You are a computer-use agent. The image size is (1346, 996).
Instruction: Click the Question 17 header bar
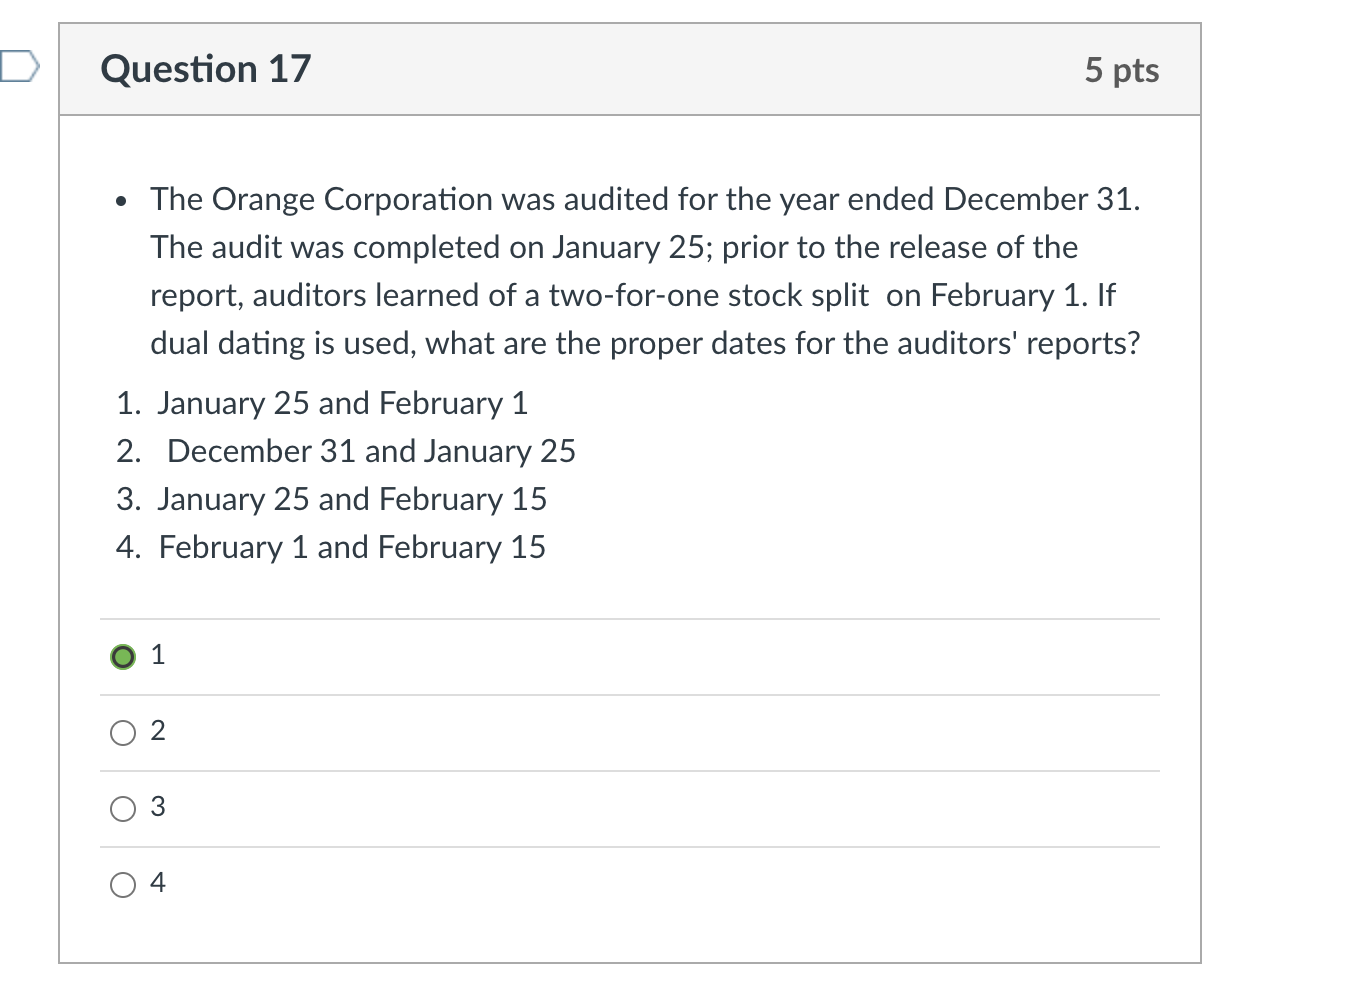(630, 68)
